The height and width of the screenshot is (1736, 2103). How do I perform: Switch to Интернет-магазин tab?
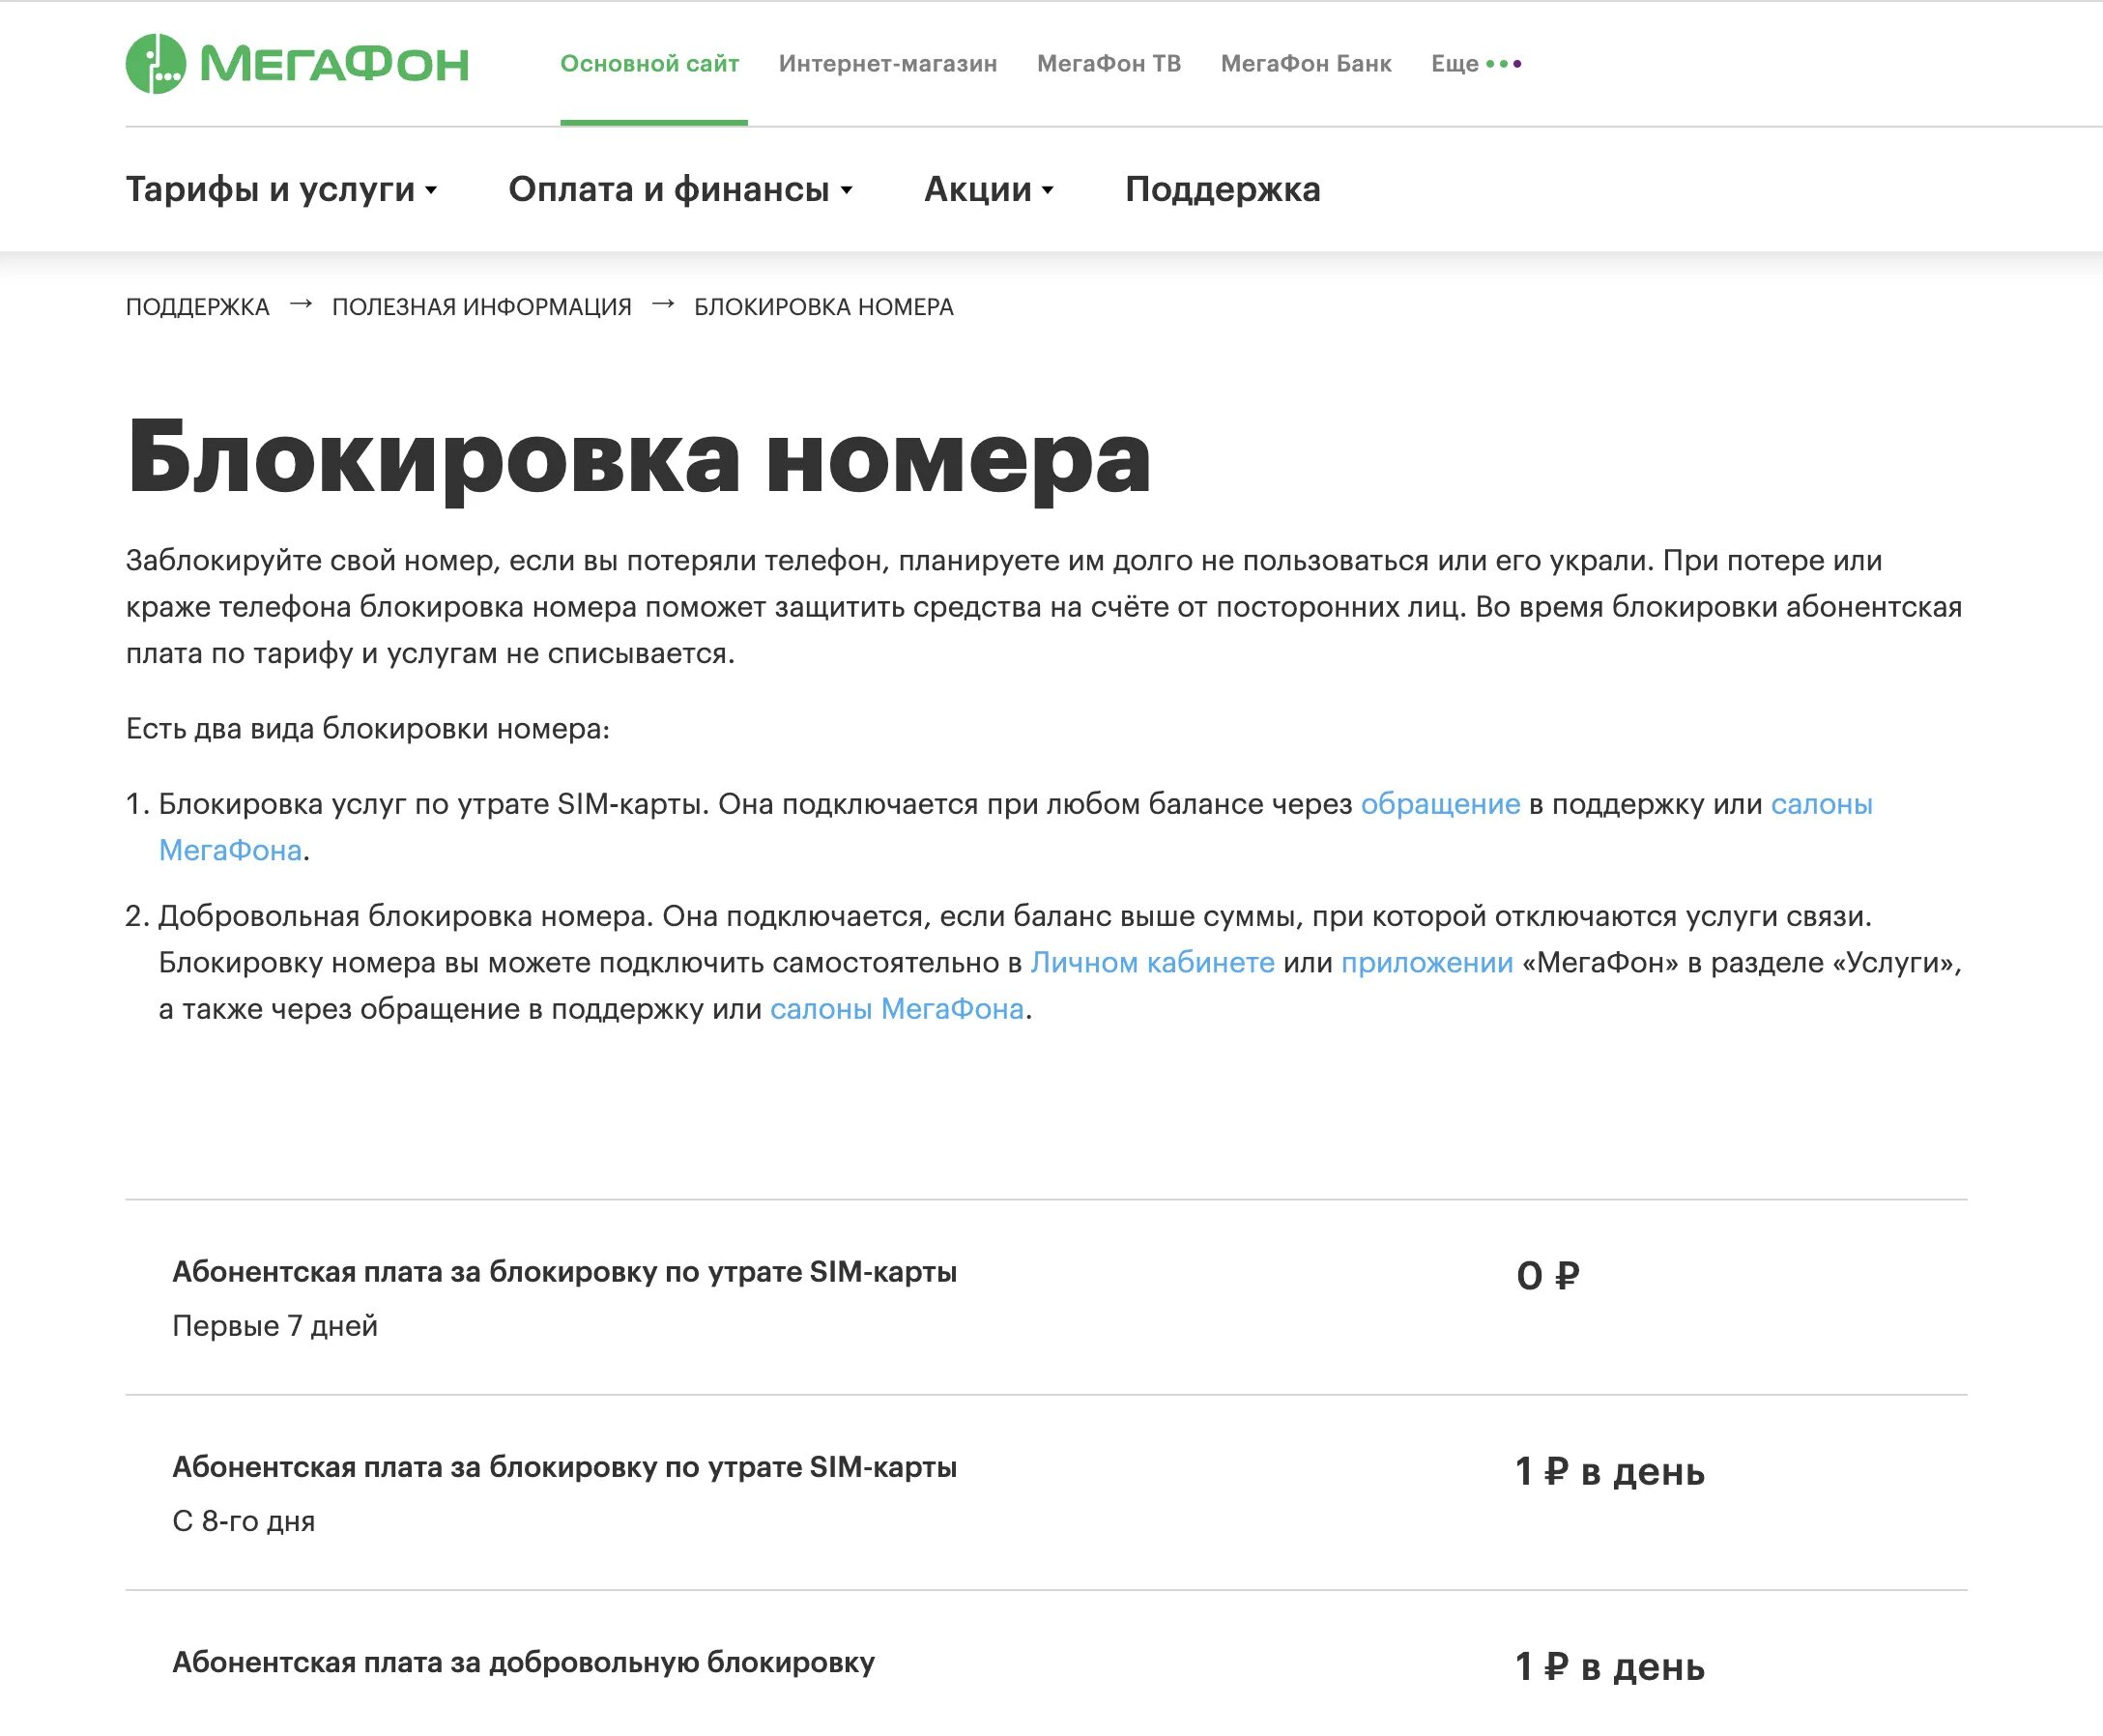point(888,64)
